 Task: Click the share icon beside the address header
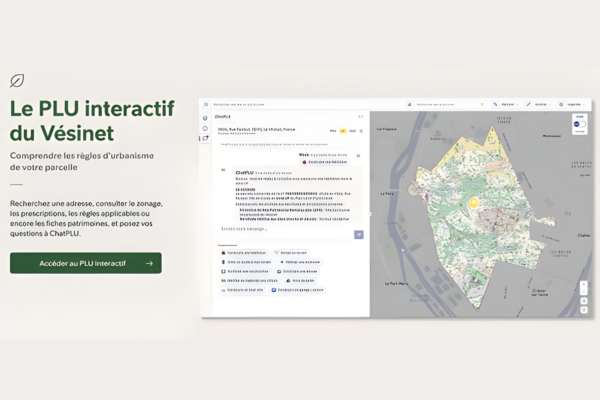(361, 131)
